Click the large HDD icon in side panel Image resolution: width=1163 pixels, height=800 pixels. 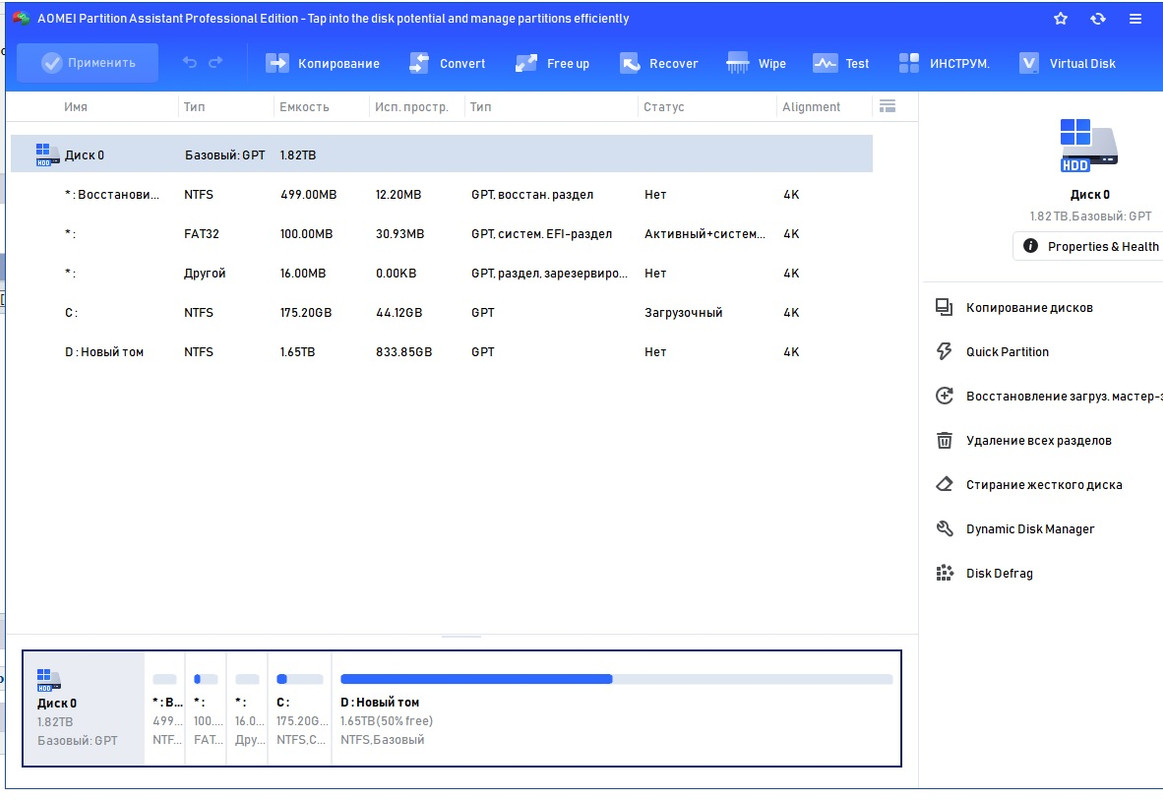click(x=1089, y=145)
